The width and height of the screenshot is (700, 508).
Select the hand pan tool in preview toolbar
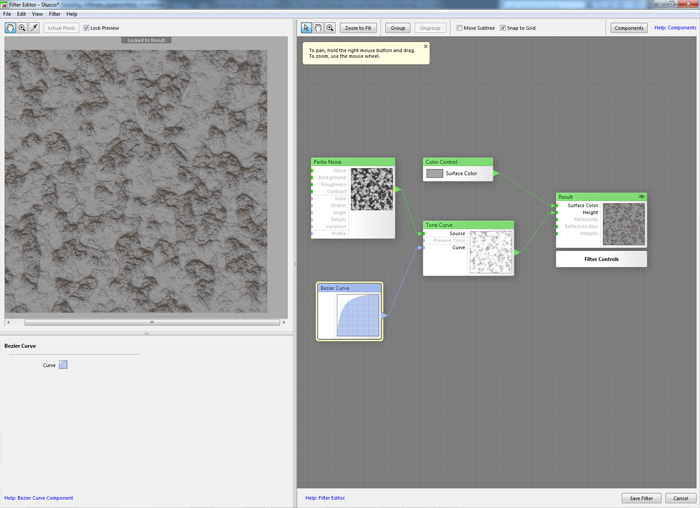[x=10, y=28]
